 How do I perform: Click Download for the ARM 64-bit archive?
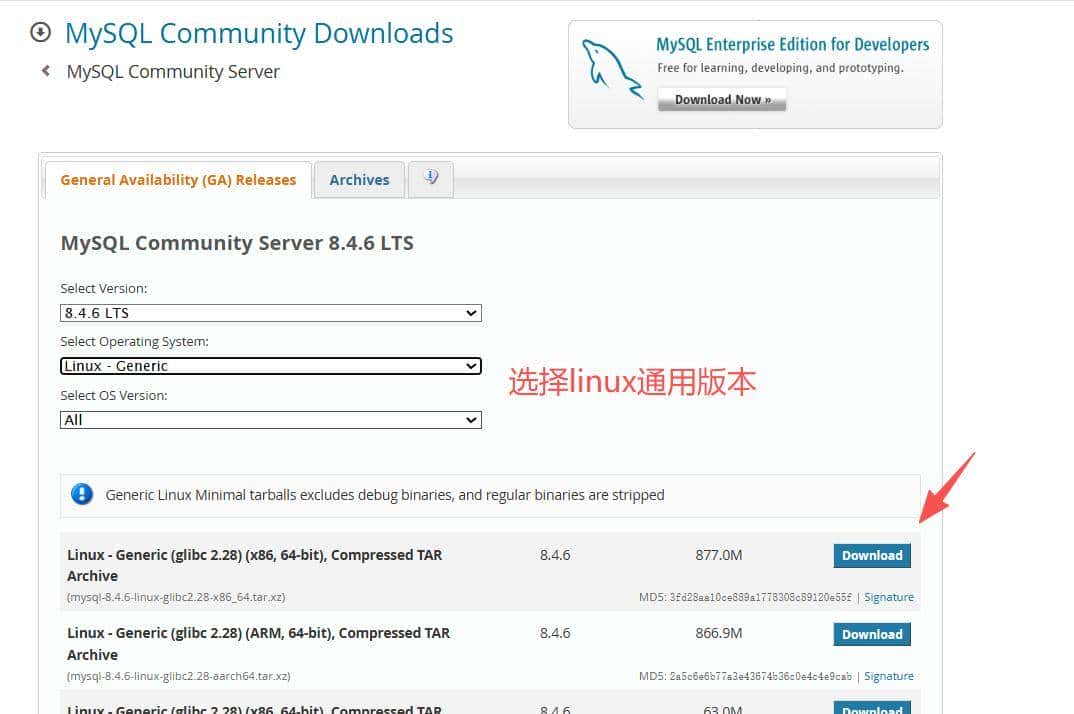[x=871, y=634]
